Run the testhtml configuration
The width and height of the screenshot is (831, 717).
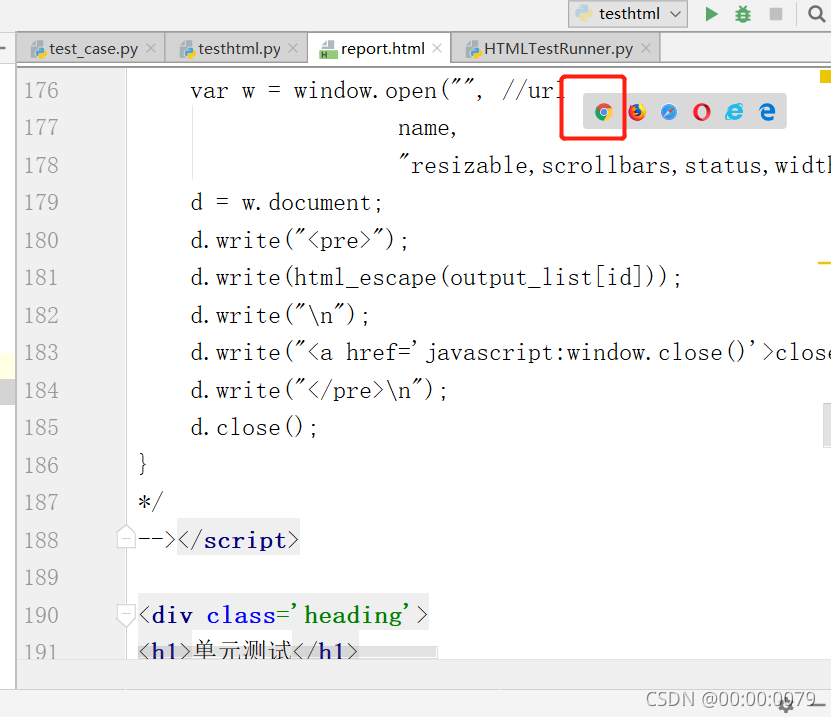711,14
